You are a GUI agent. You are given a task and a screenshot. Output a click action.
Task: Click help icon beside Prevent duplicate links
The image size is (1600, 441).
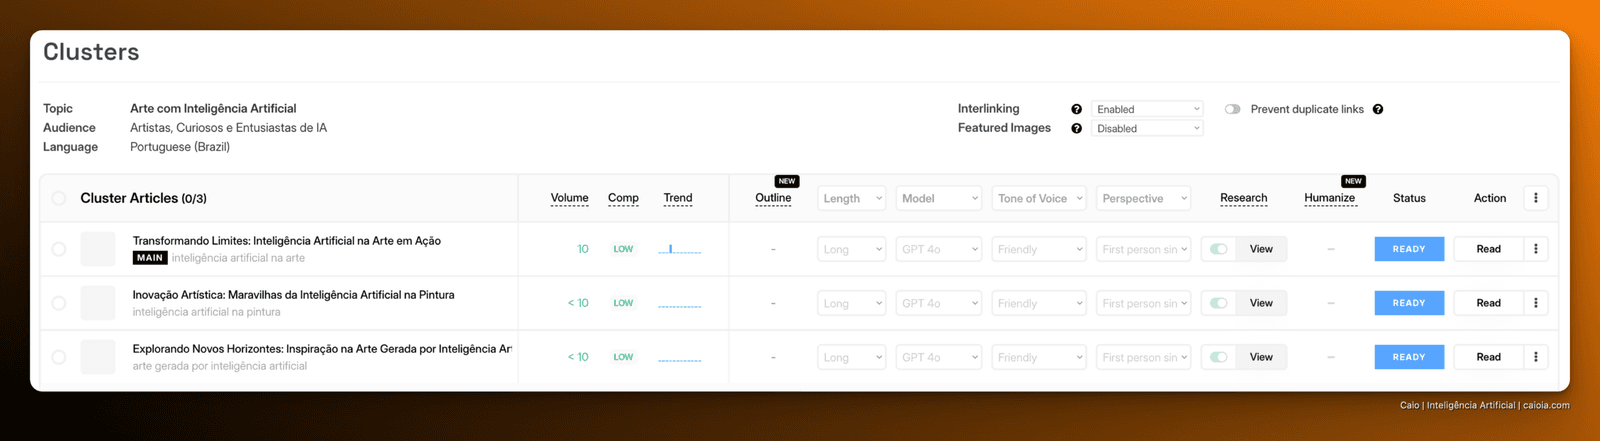(1378, 109)
